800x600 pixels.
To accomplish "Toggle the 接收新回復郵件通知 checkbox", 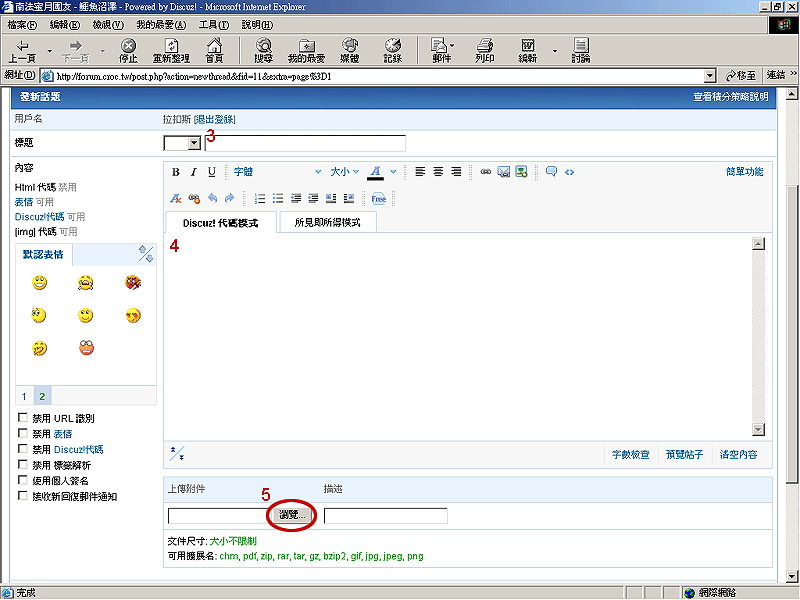I will [23, 496].
